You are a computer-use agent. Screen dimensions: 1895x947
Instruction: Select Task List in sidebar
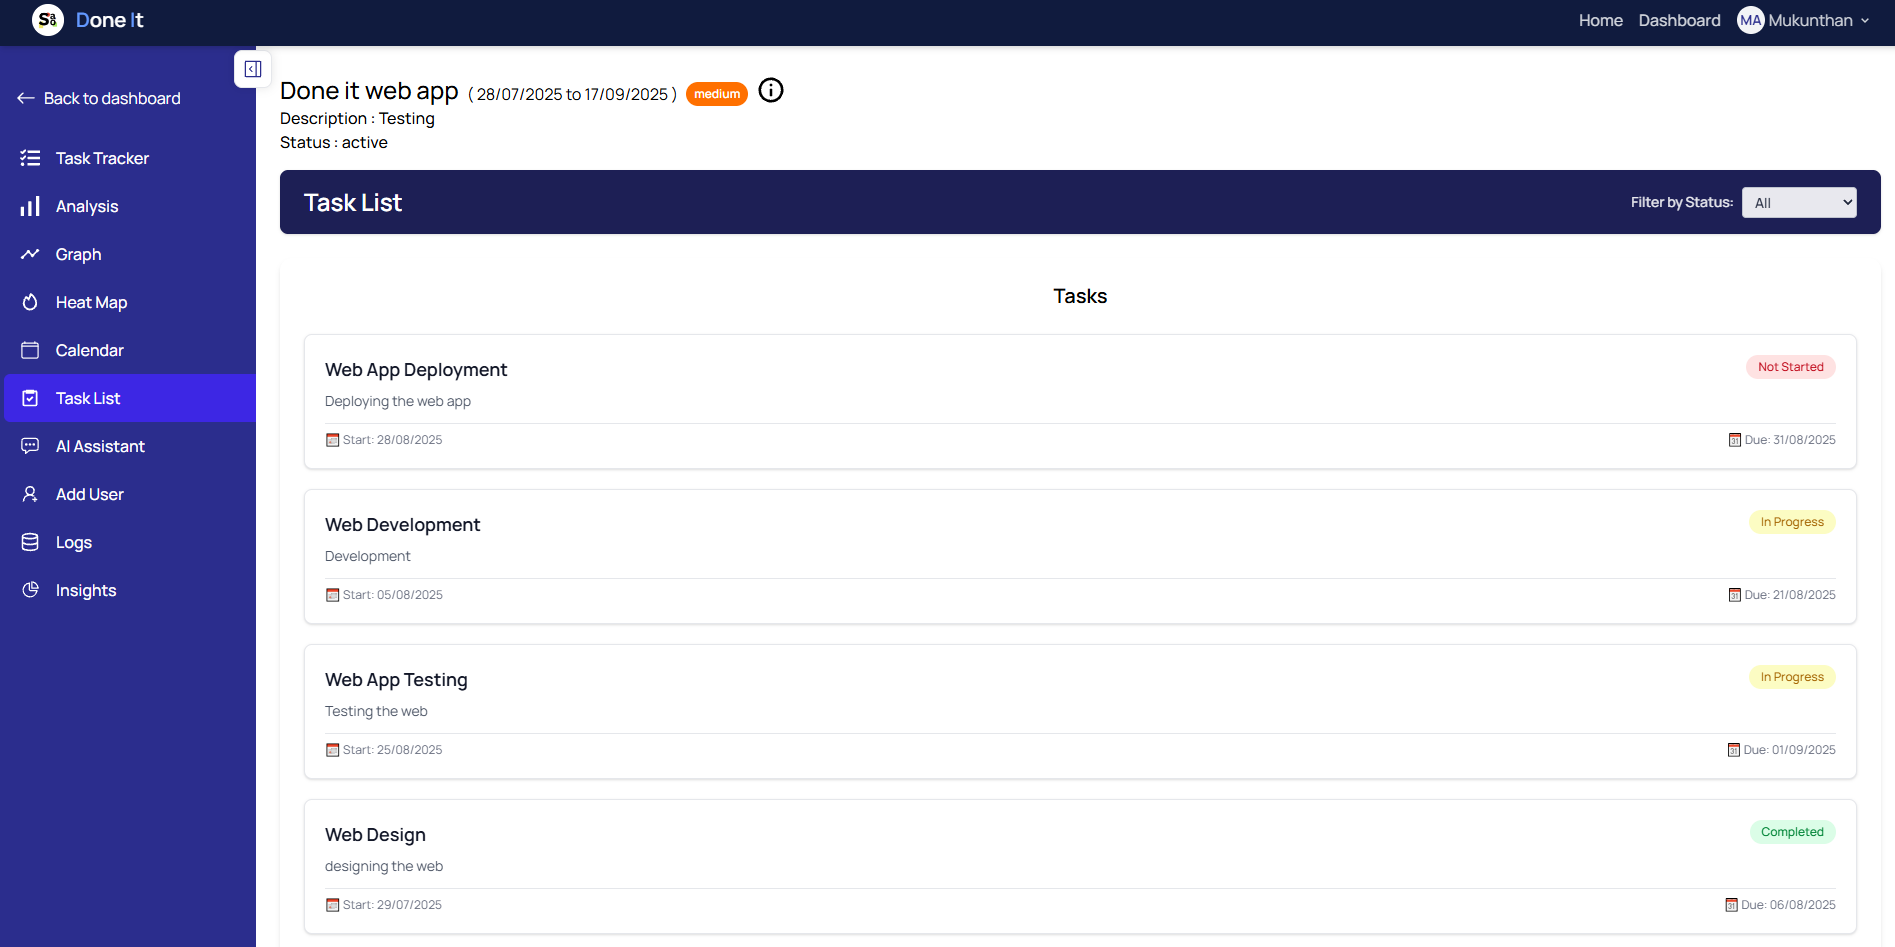tap(130, 398)
